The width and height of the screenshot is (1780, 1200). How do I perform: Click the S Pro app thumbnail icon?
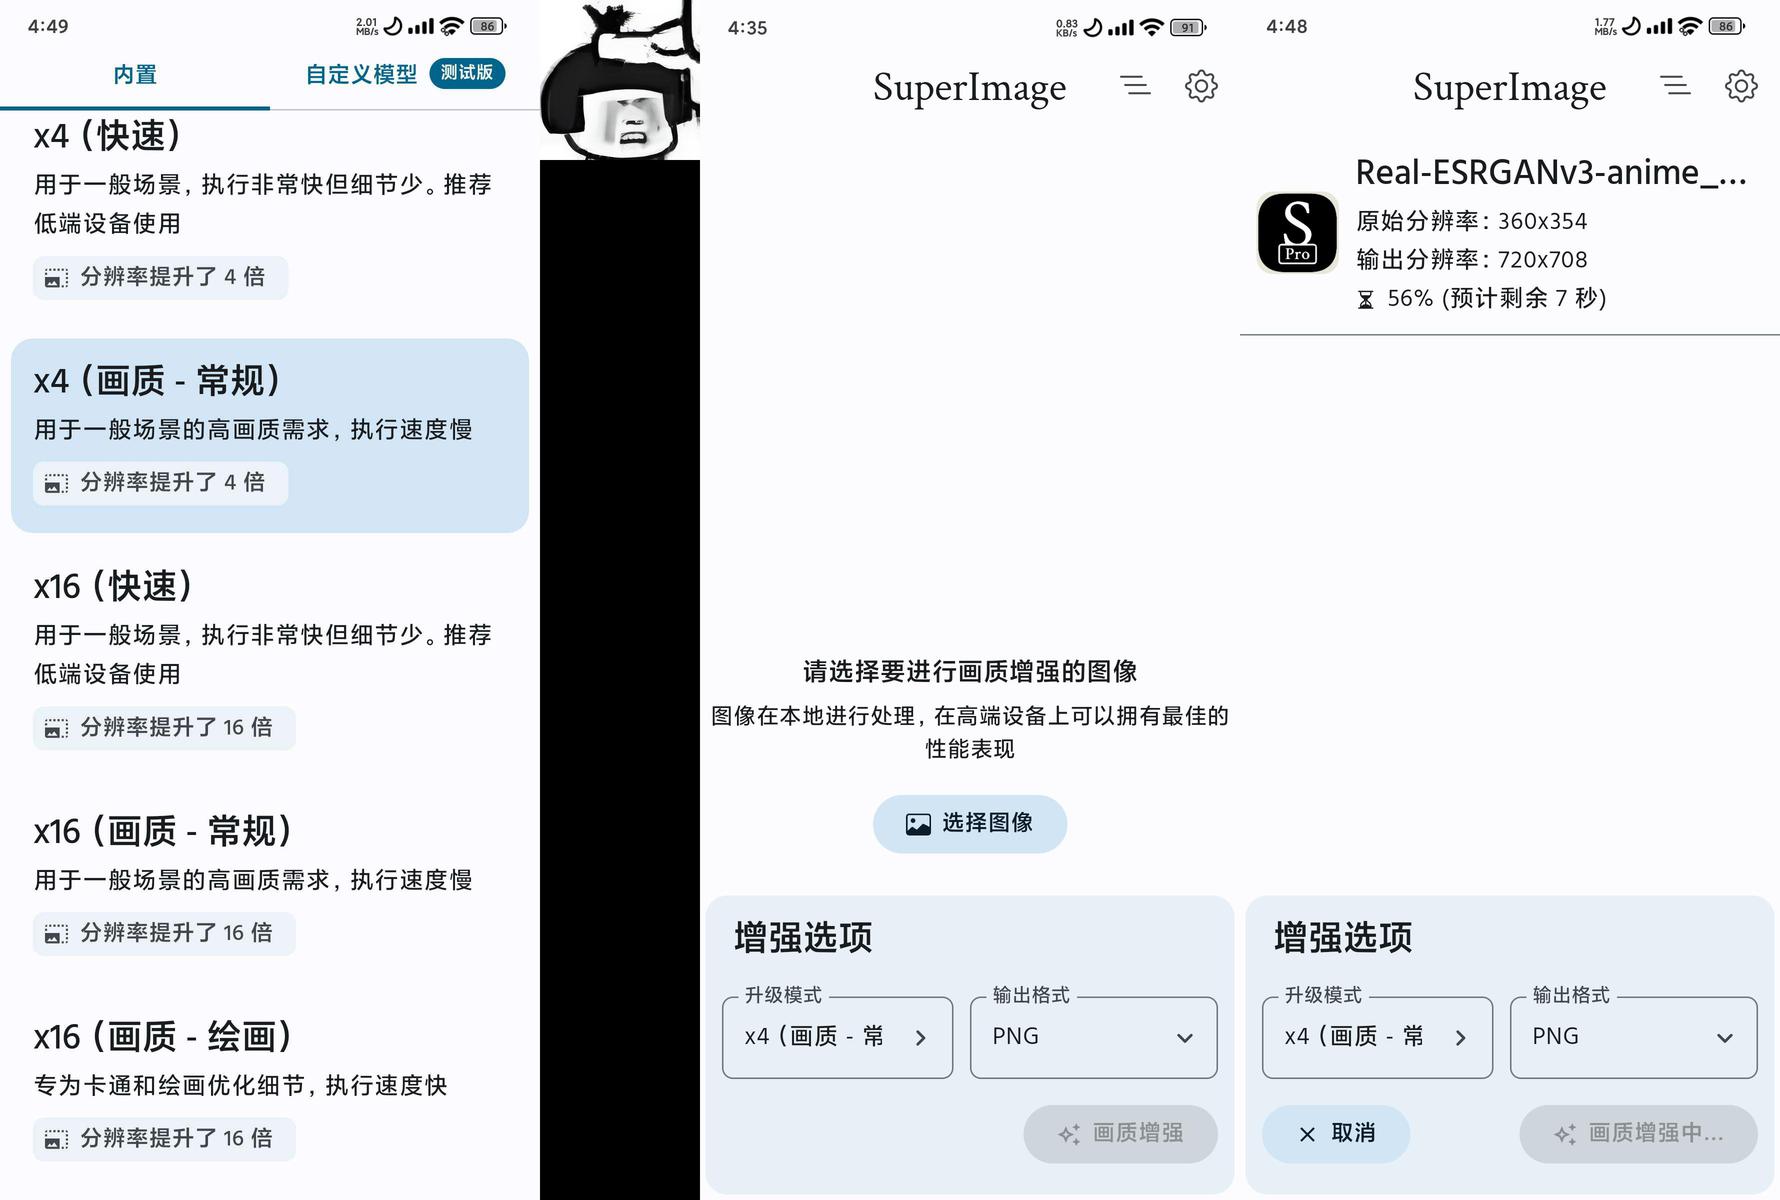1297,233
